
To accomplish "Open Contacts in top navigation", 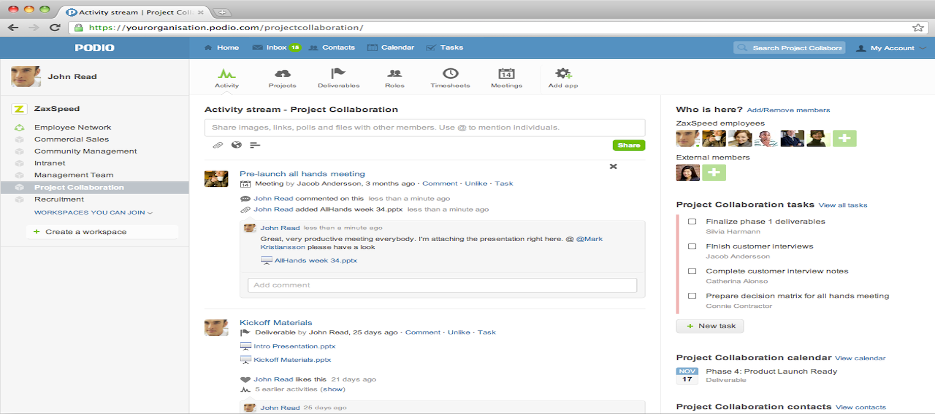I will click(332, 48).
